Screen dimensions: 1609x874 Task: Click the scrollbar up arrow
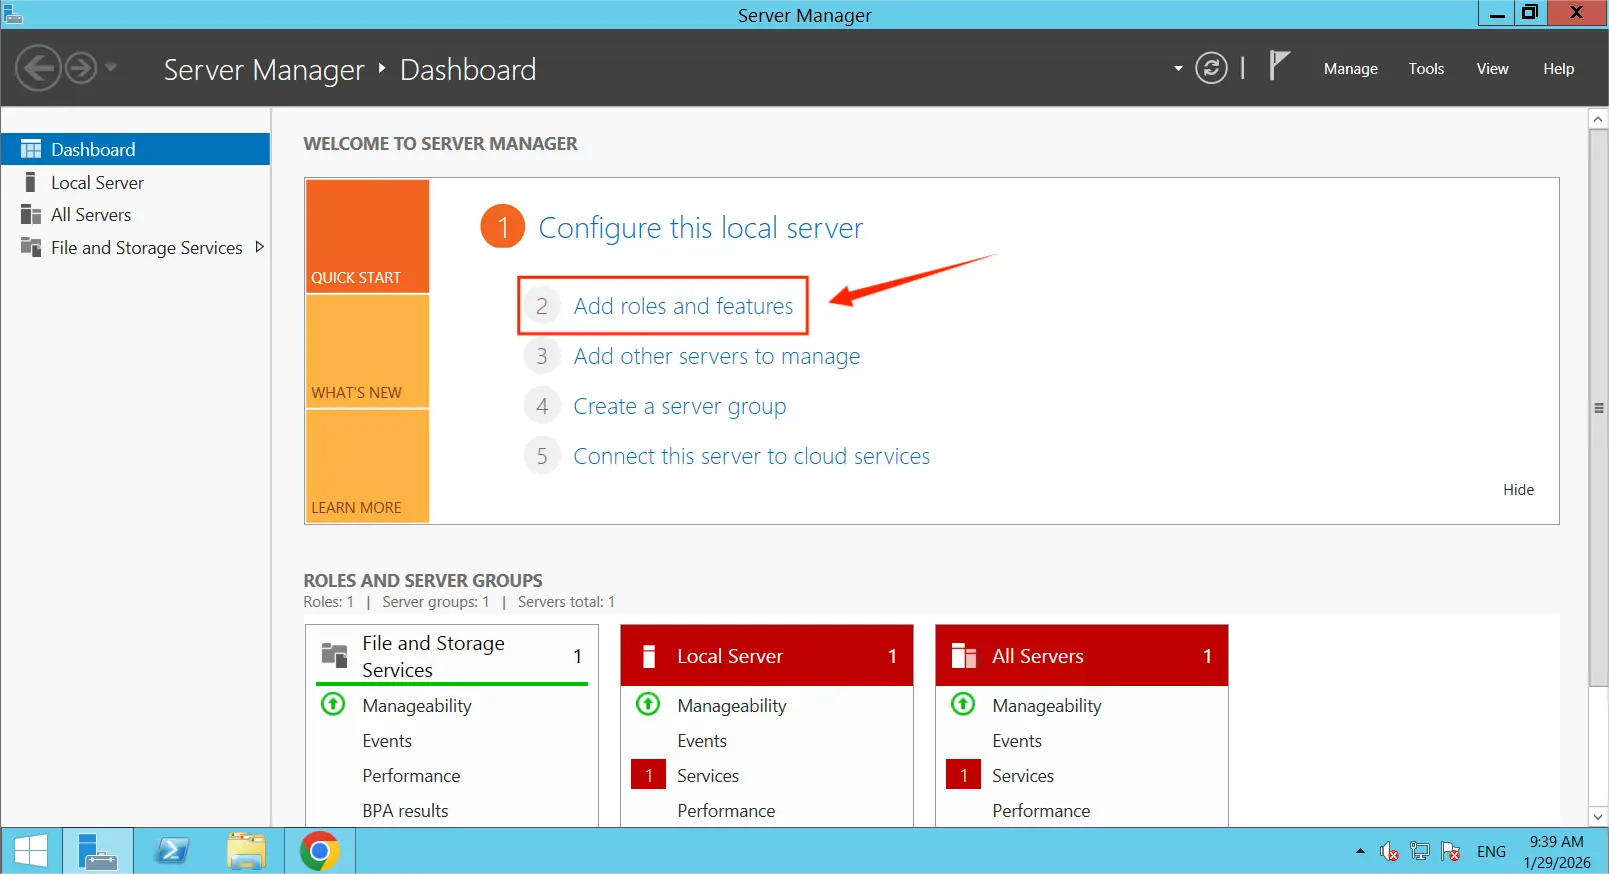1598,119
